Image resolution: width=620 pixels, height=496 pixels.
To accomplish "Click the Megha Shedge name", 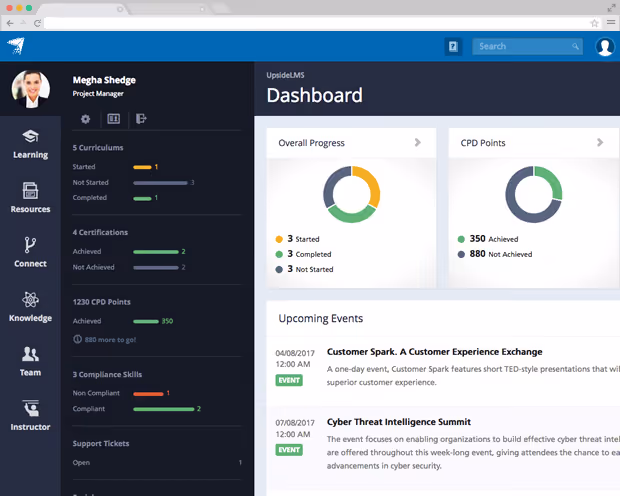I will point(104,80).
